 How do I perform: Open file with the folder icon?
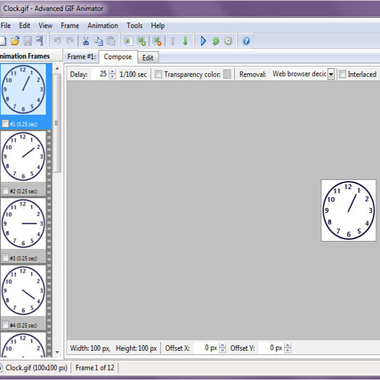[15, 41]
